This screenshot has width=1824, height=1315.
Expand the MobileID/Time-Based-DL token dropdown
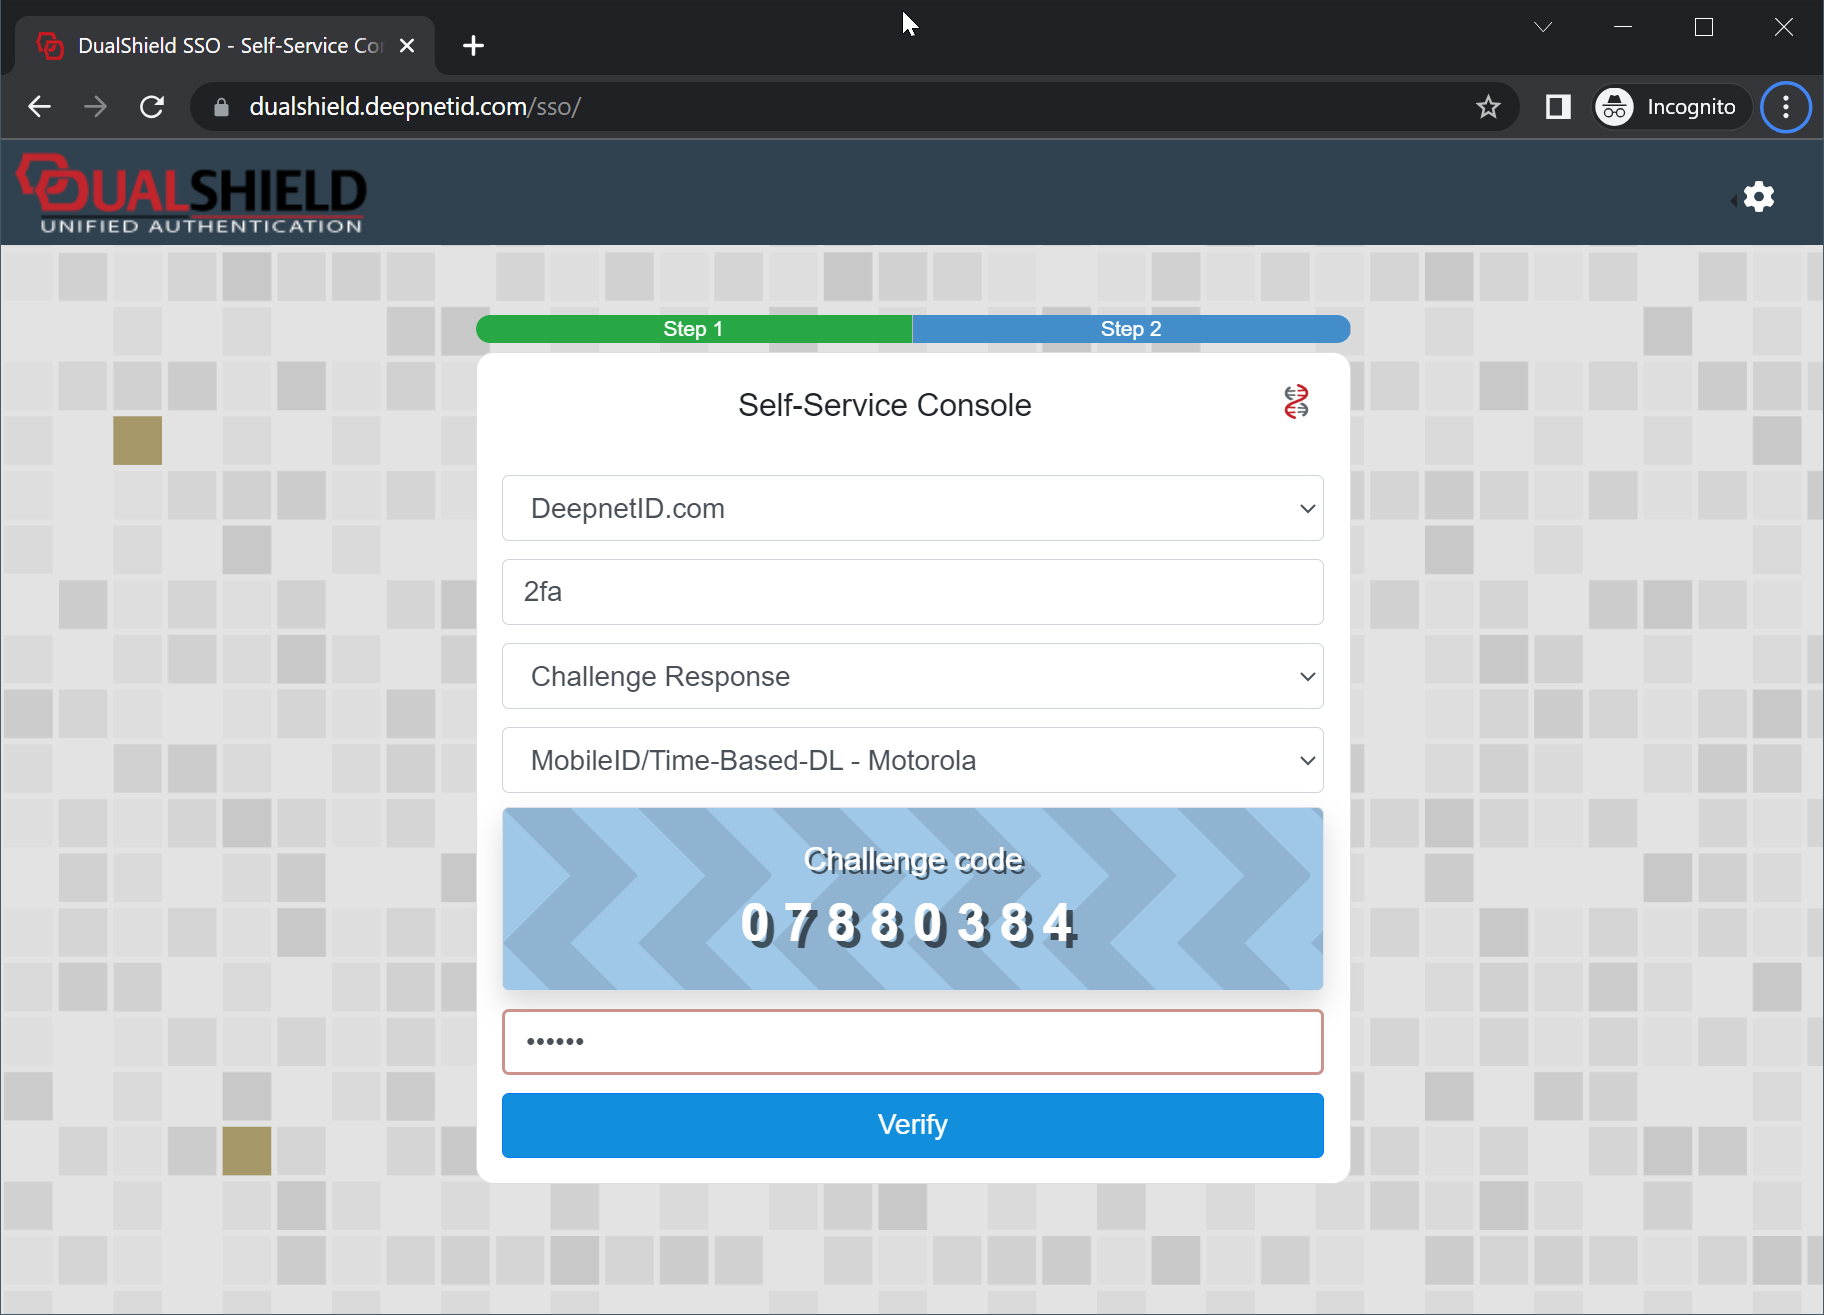point(912,760)
